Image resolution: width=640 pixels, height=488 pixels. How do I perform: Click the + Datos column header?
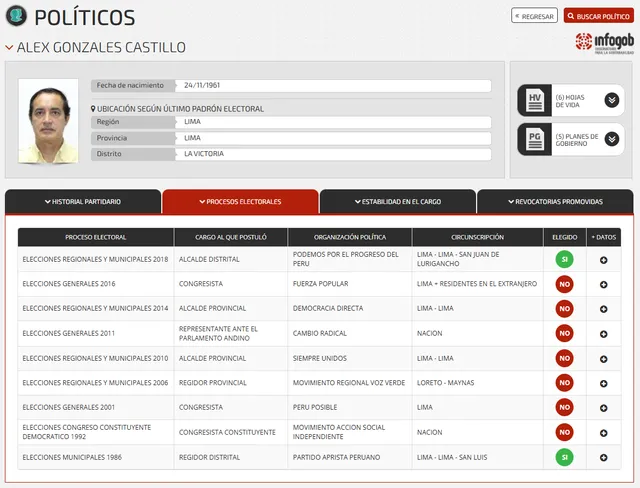pos(604,237)
